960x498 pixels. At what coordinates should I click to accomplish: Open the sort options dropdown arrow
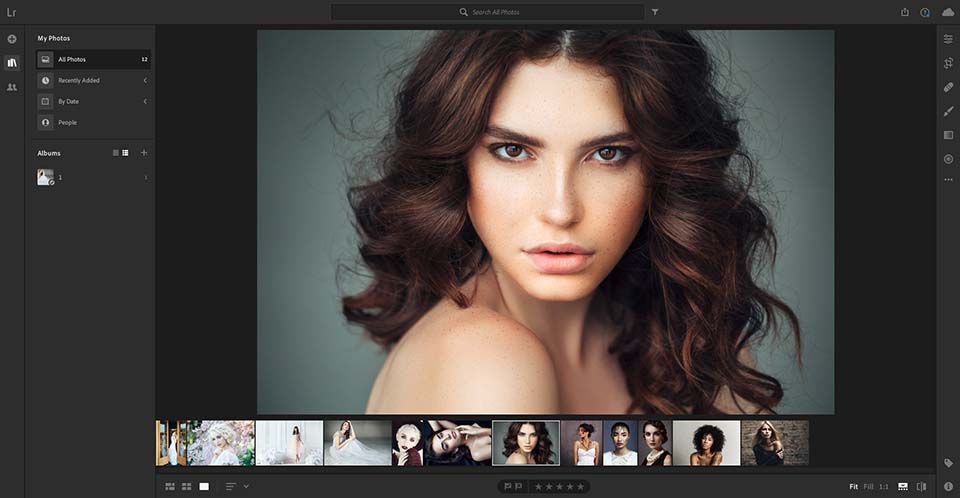tap(246, 486)
